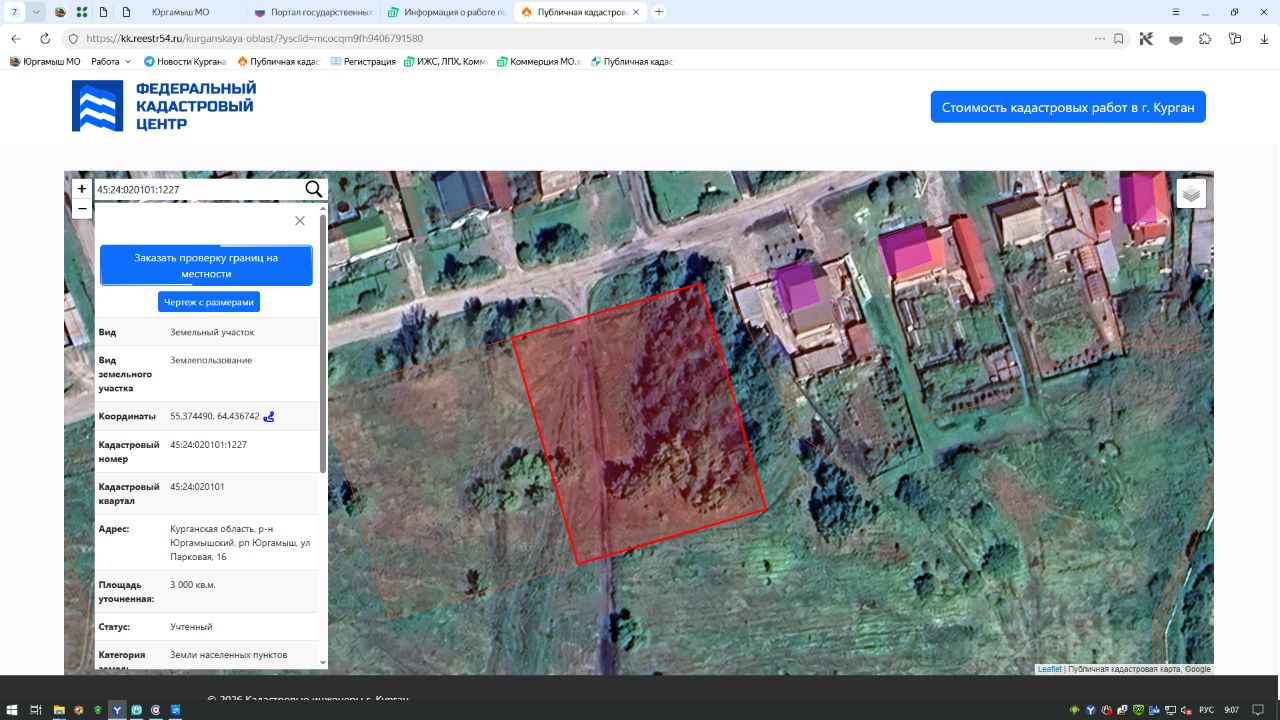Open the browser main menu
The width and height of the screenshot is (1280, 720).
1178,12
